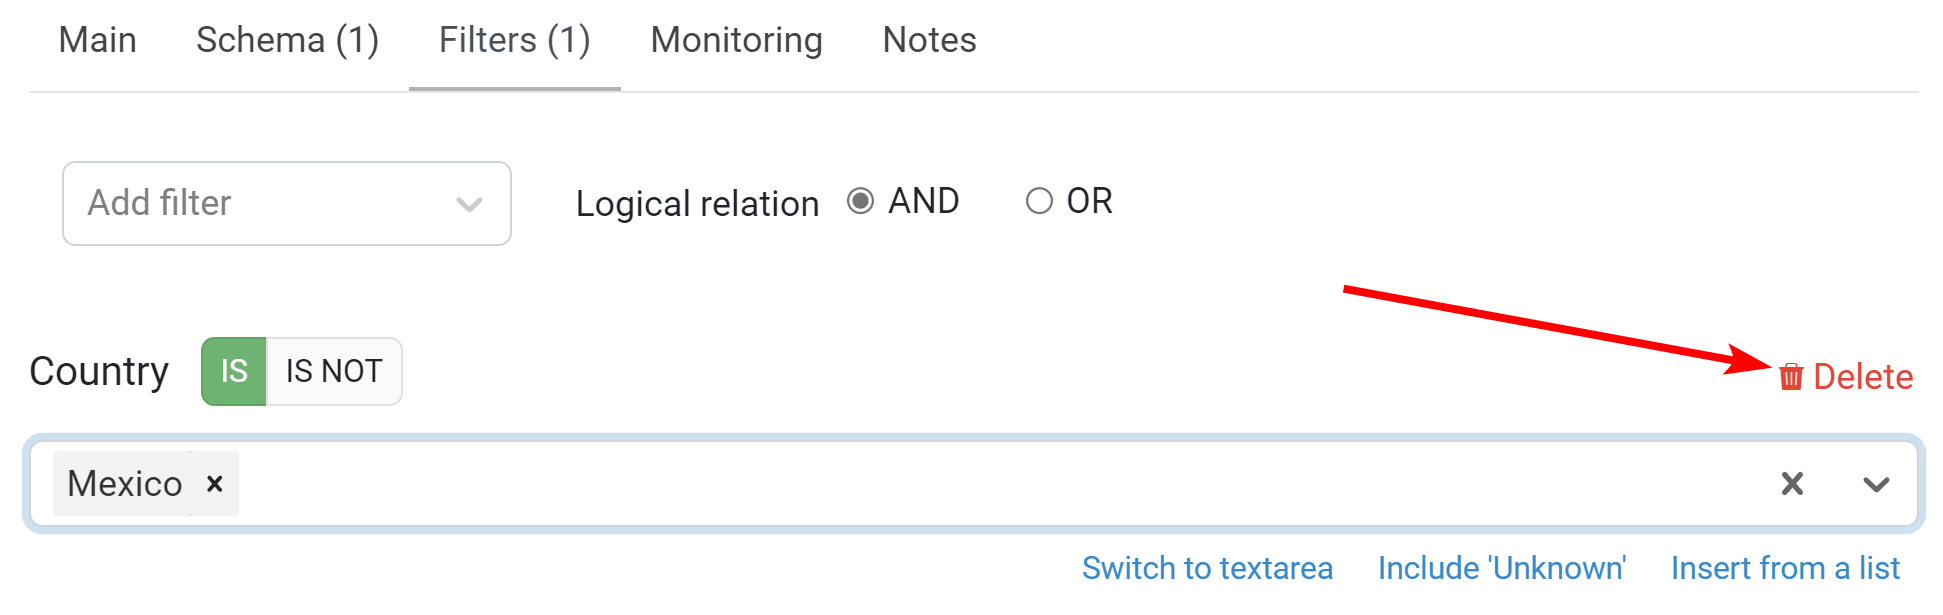Select the OR logical relation
This screenshot has width=1943, height=615.
pos(1039,201)
